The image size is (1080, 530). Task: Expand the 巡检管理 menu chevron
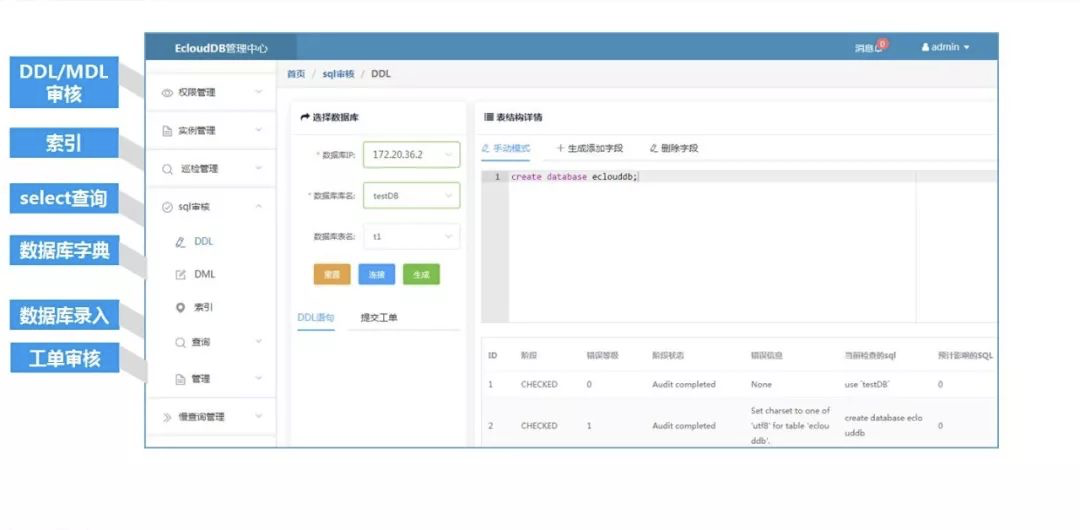click(259, 168)
